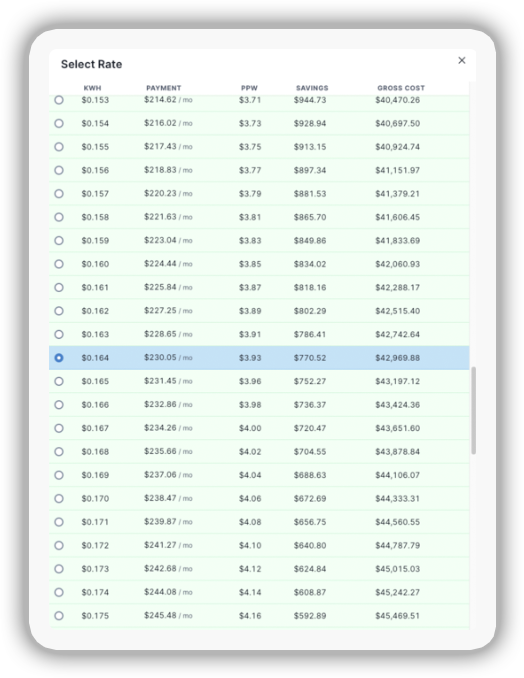524x678 pixels.
Task: Click the $230.05 / mo payment in highlighted row
Action: click(168, 358)
